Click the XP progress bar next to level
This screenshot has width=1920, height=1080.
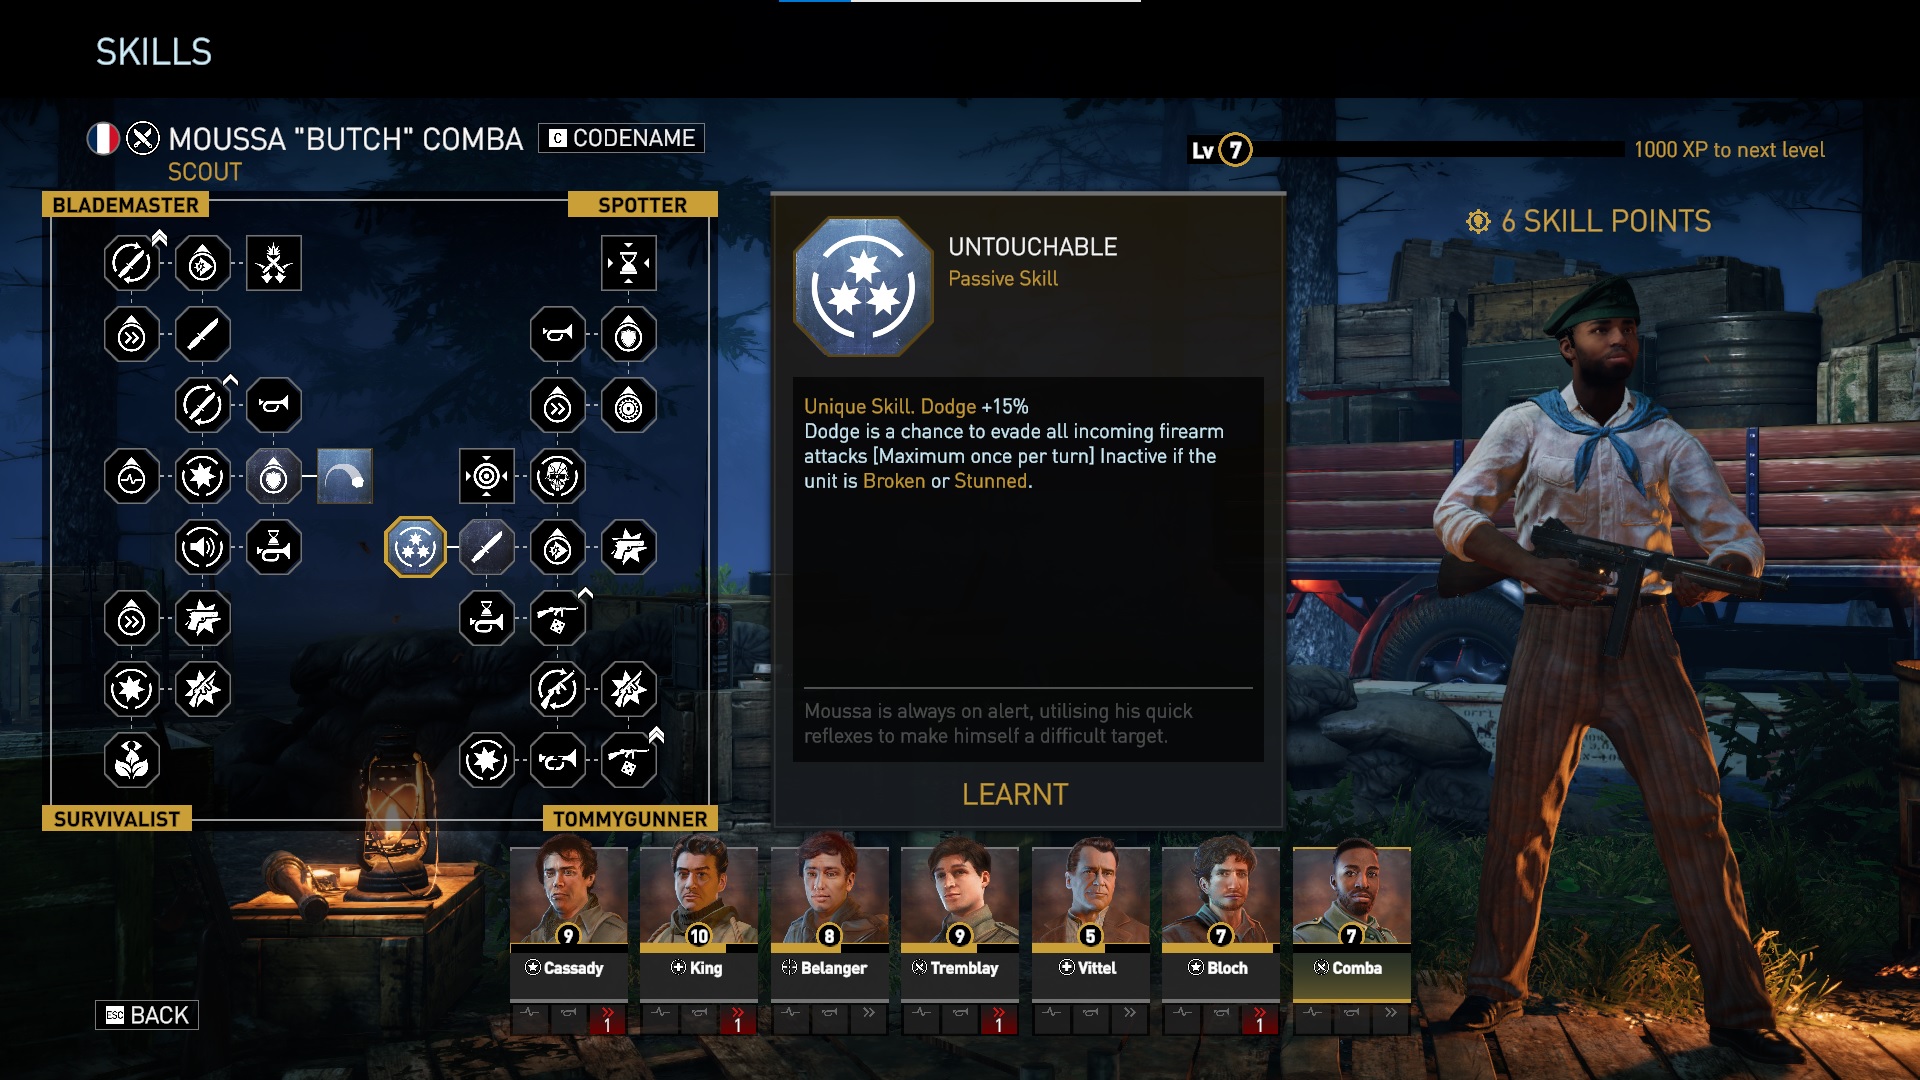[1438, 150]
